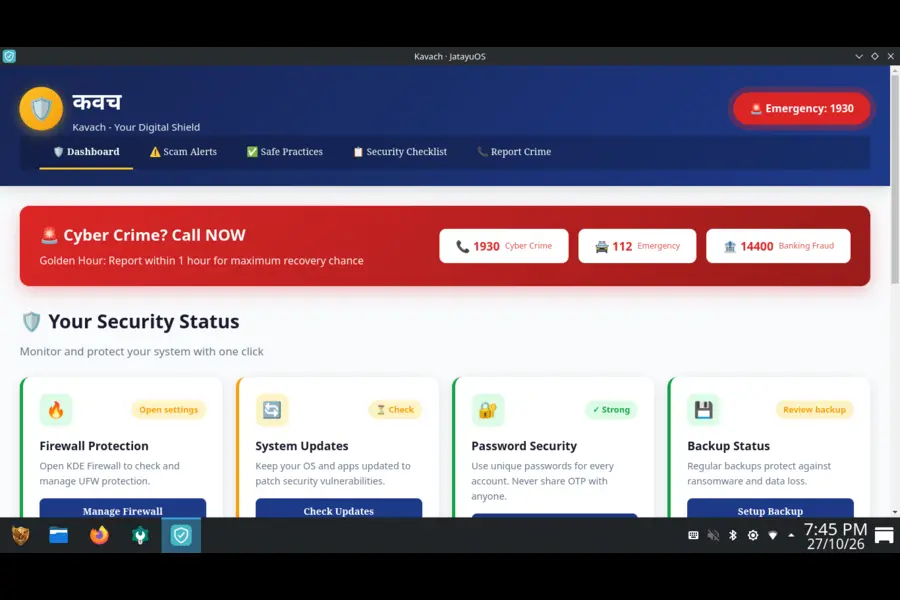Go to the Safe Practices tab
This screenshot has width=900, height=600.
tap(285, 152)
